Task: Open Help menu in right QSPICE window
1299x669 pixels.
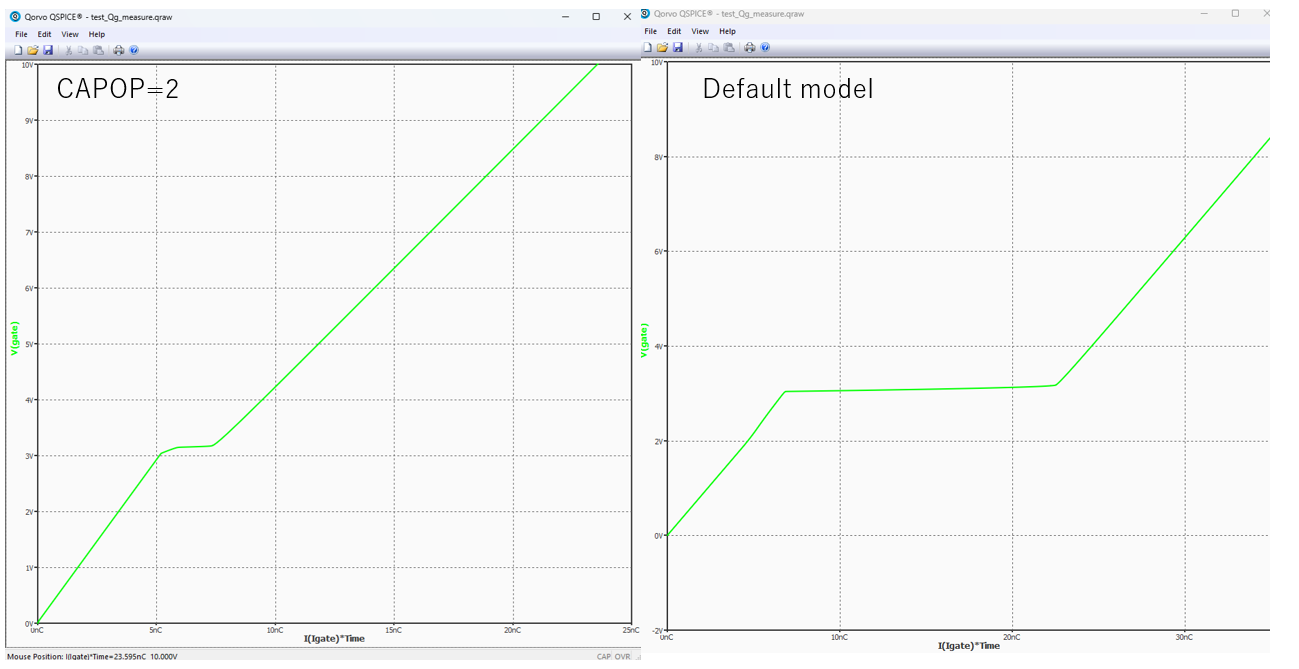Action: [727, 31]
